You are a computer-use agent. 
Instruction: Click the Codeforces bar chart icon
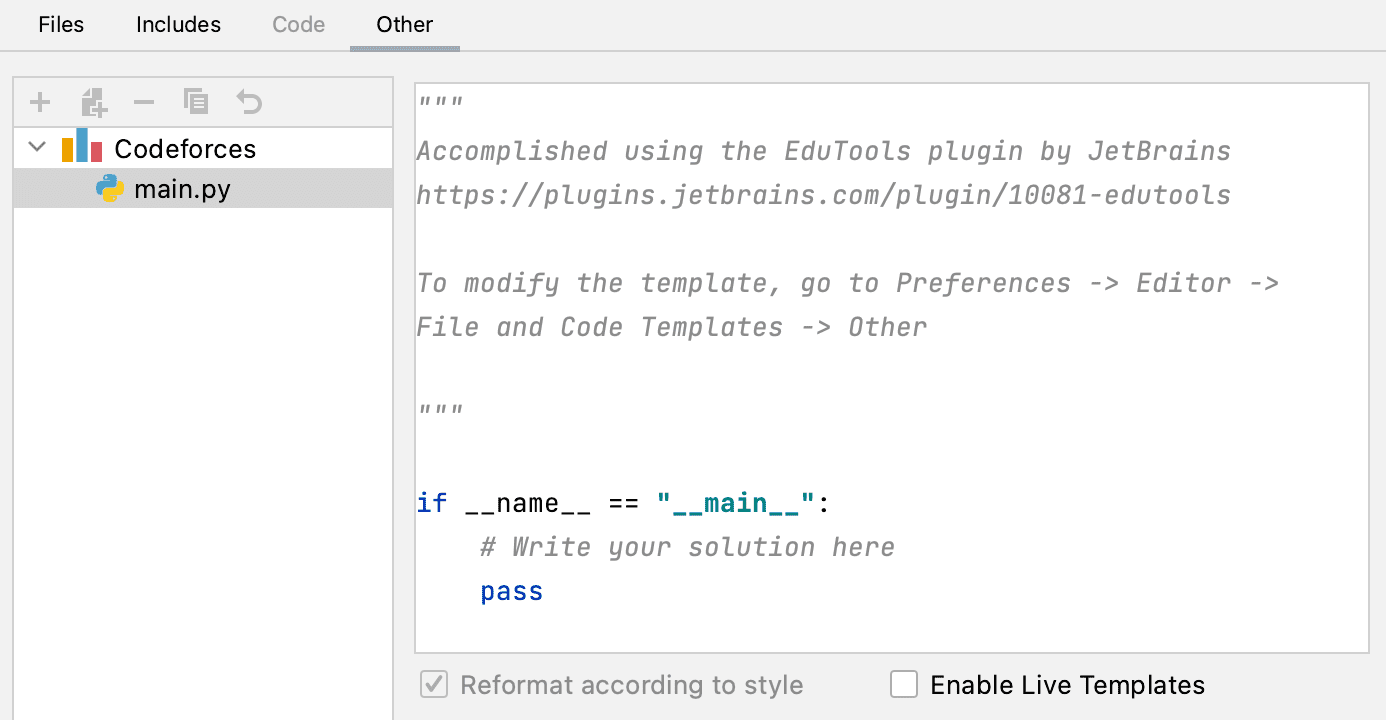(x=82, y=147)
